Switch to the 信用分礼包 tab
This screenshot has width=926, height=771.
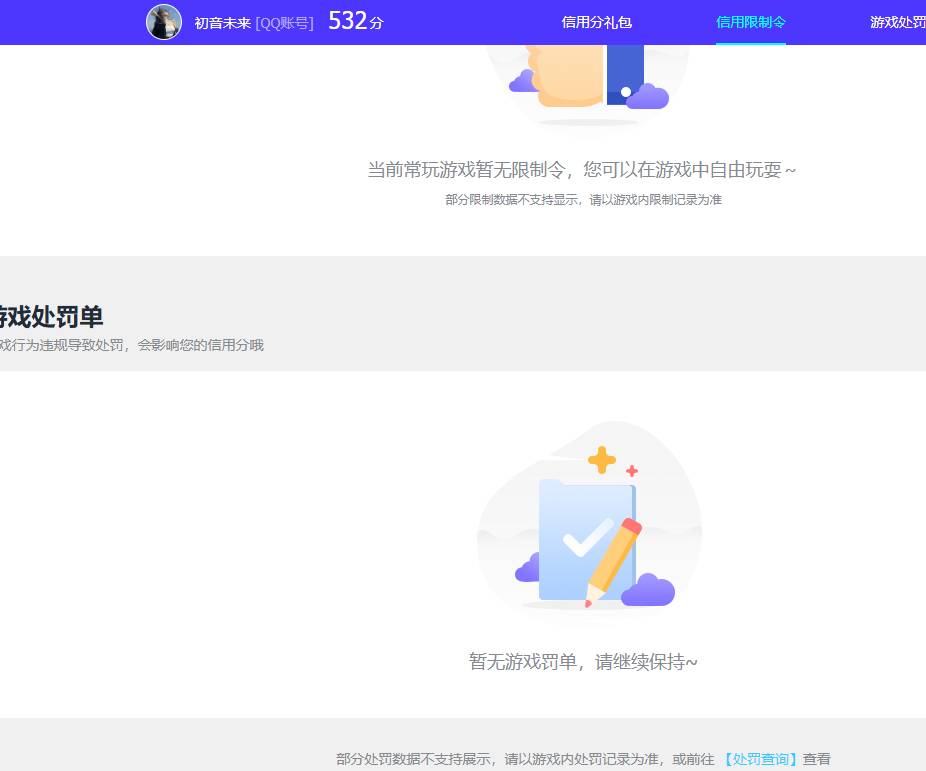click(597, 22)
